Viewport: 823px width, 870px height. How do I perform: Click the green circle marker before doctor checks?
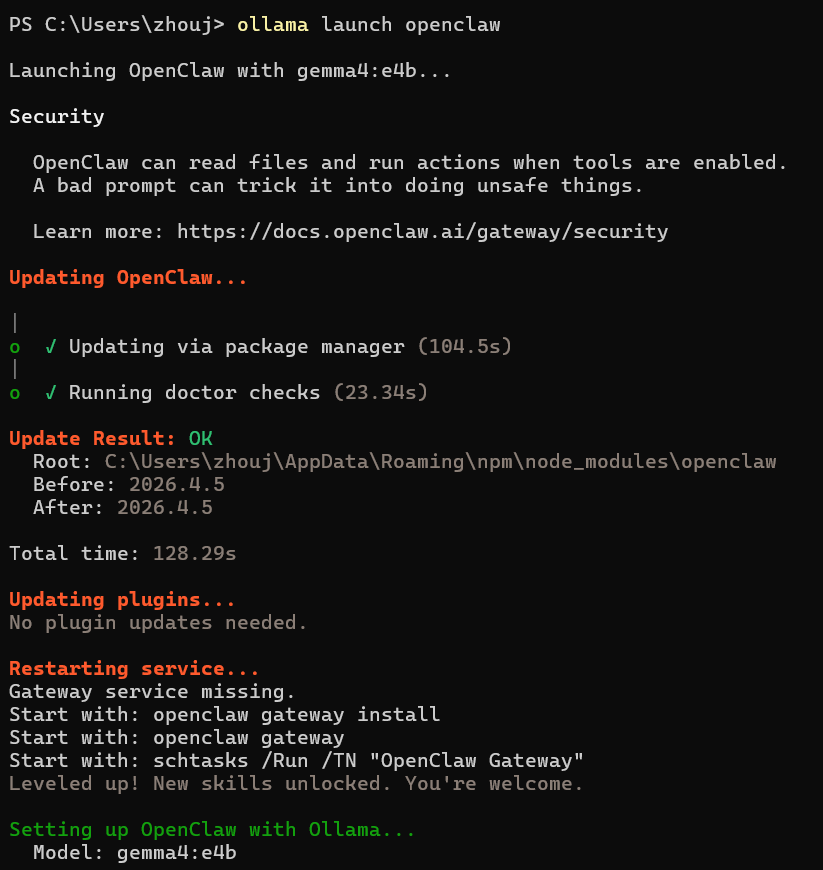coord(15,393)
